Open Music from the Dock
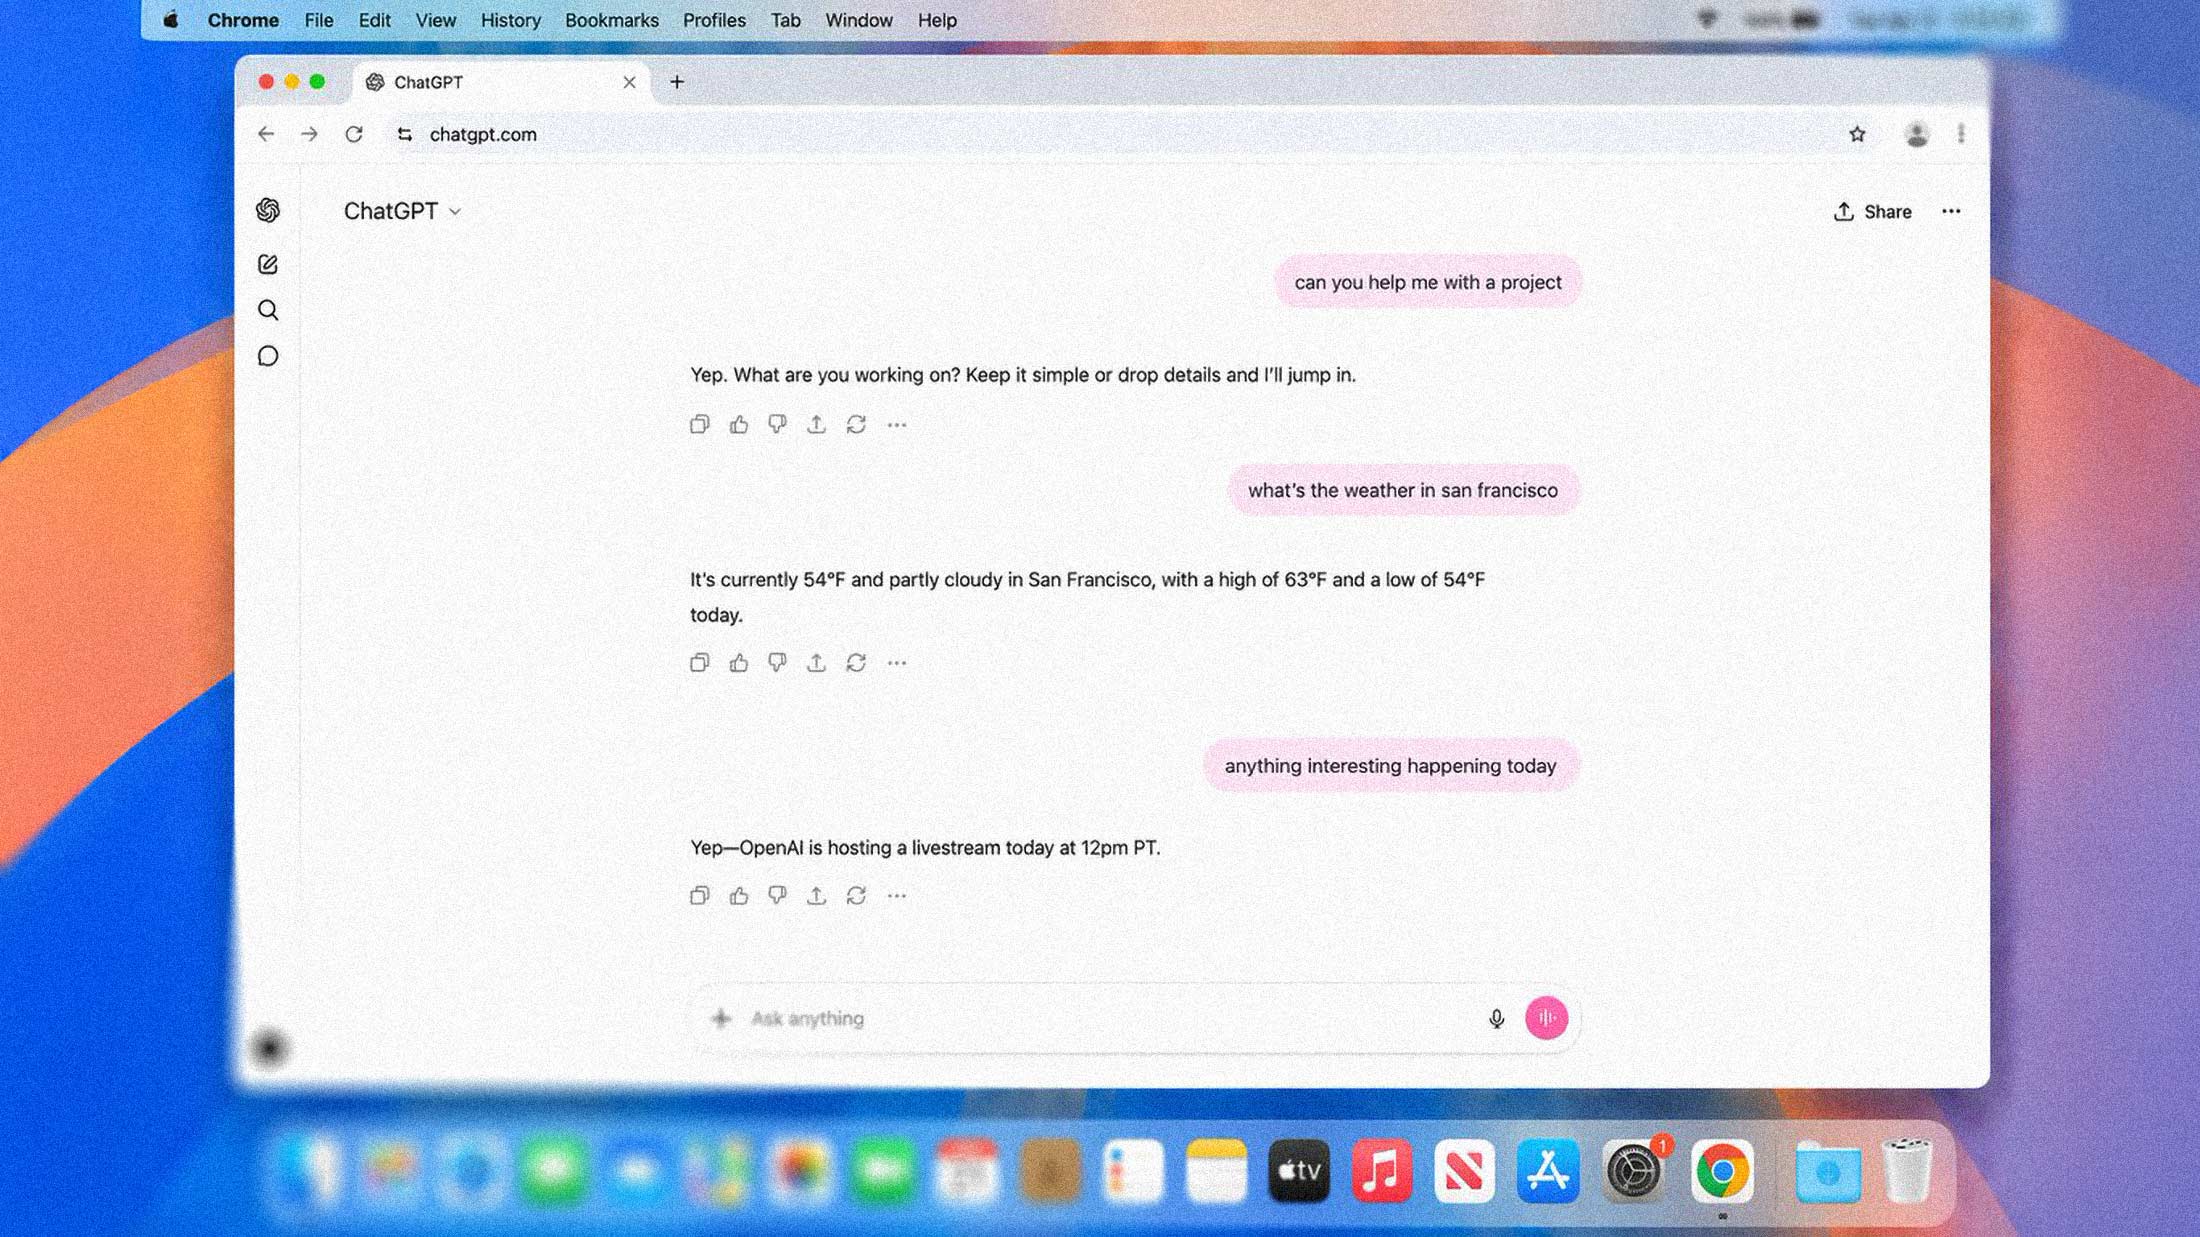Image resolution: width=2200 pixels, height=1237 pixels. (1380, 1171)
